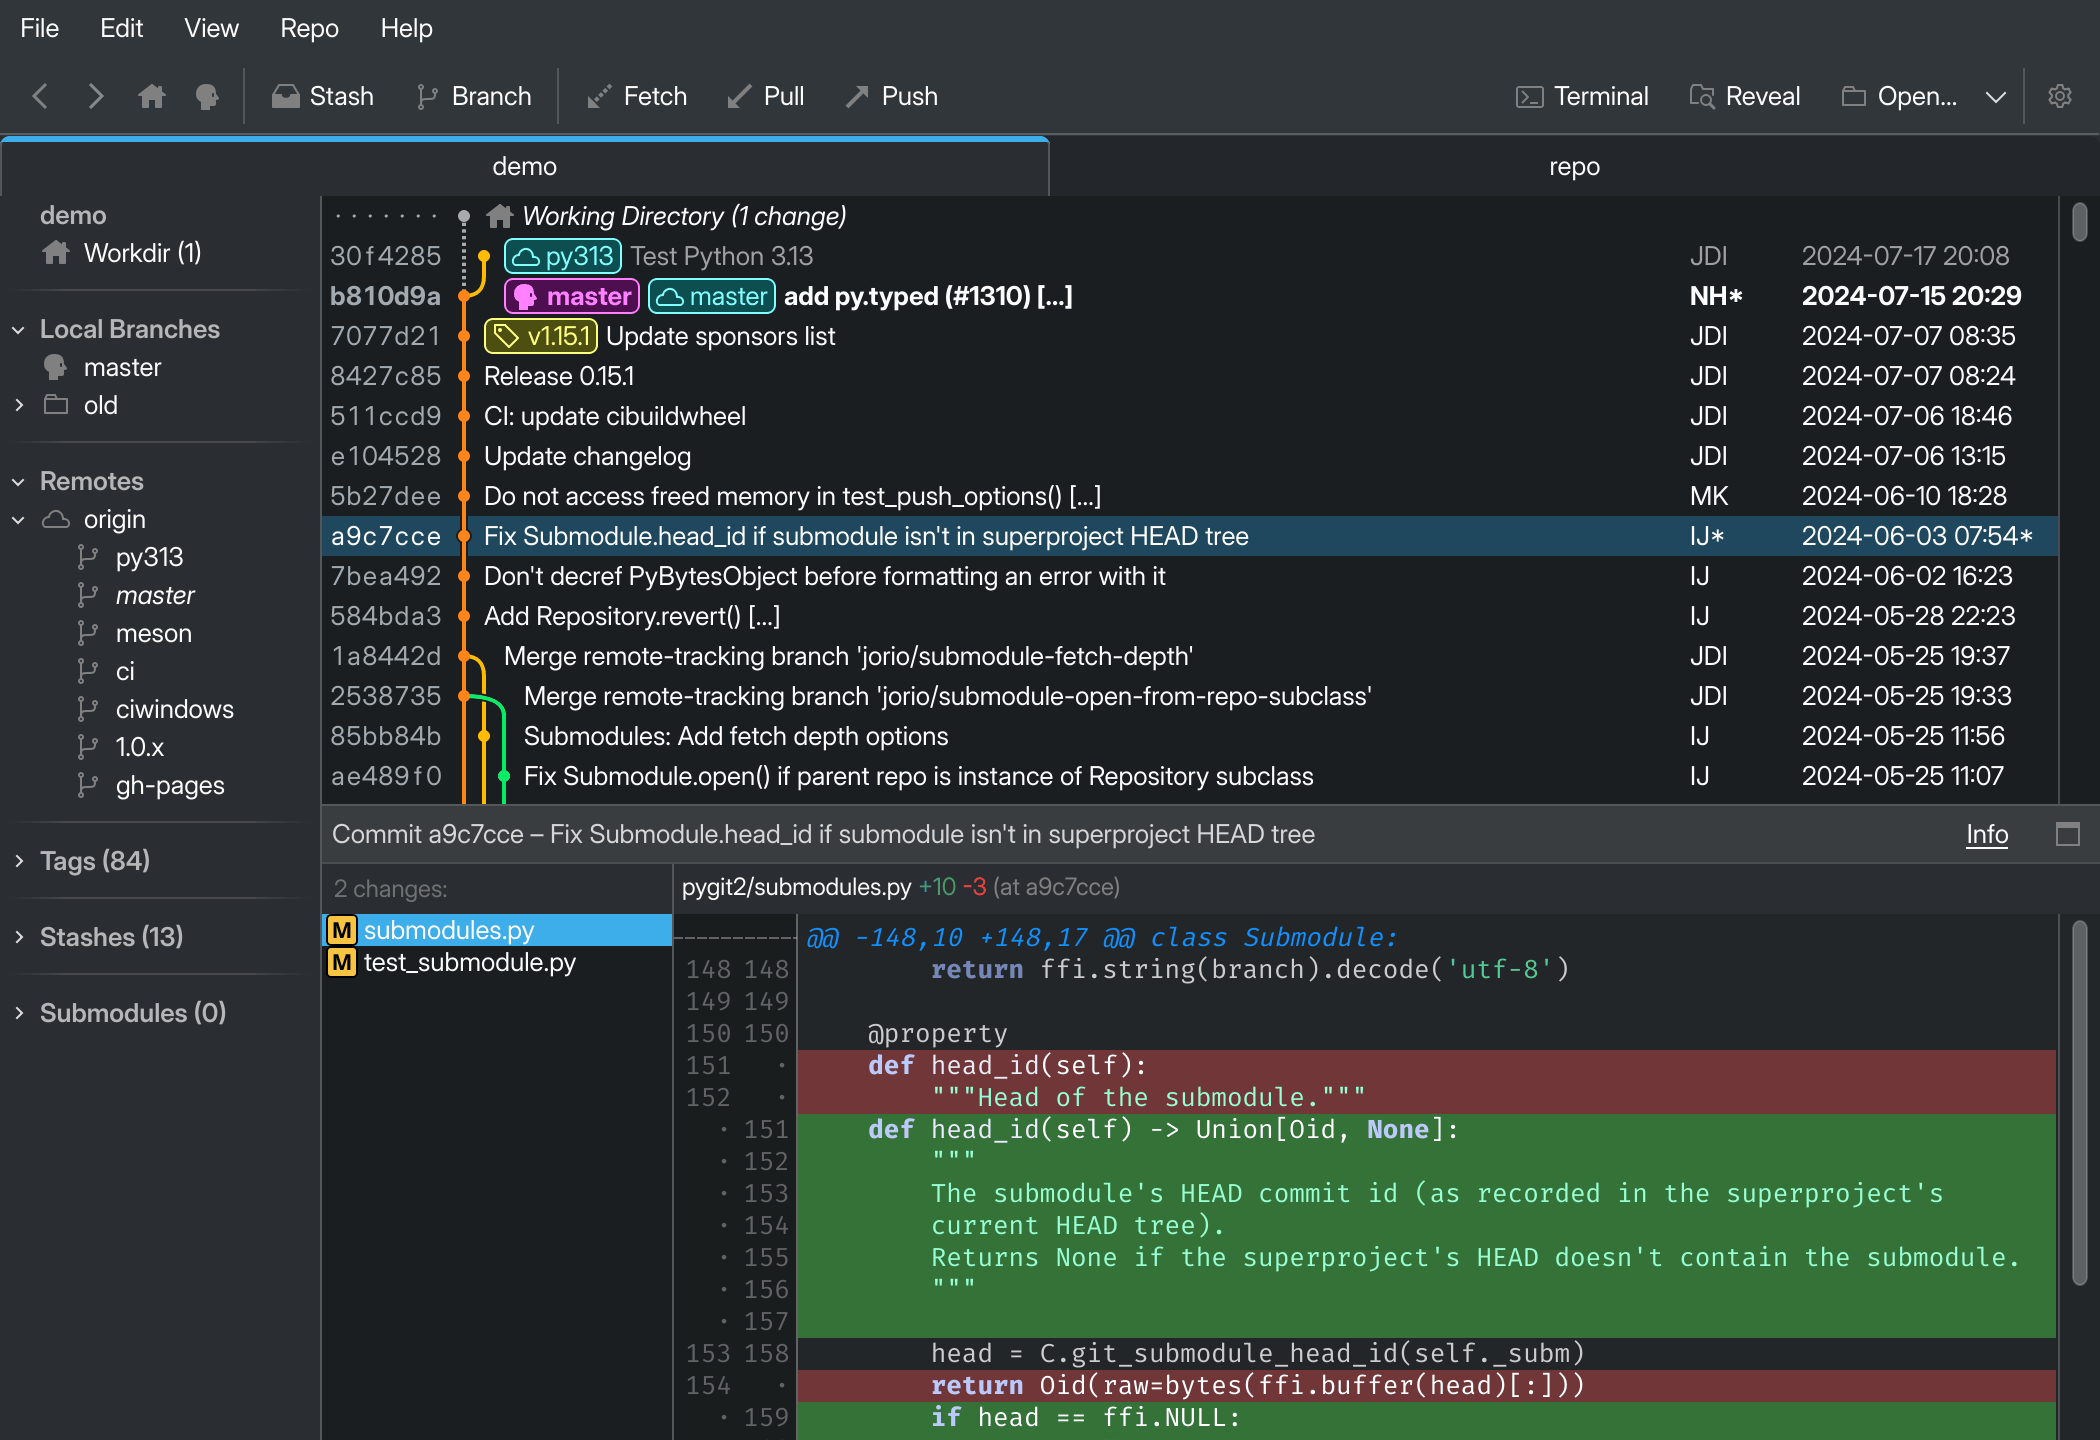Open a Terminal from the toolbar
The image size is (2100, 1440).
tap(1582, 96)
